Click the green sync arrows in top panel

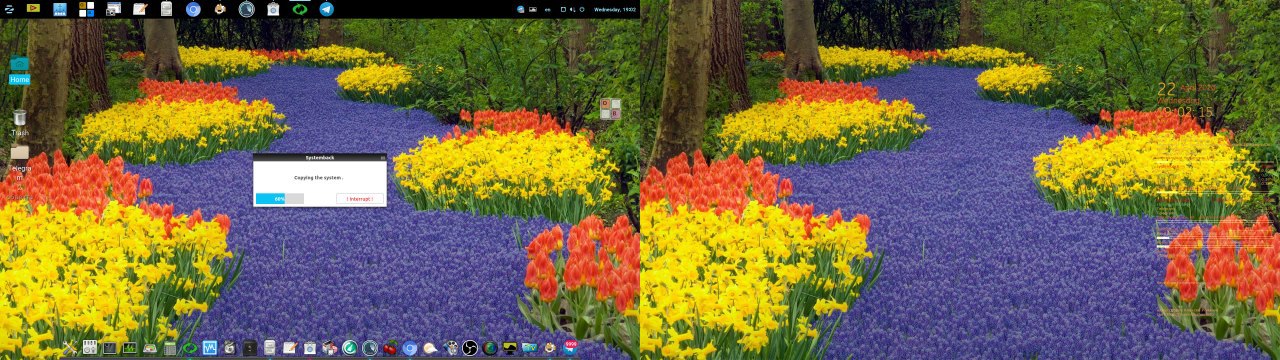299,9
